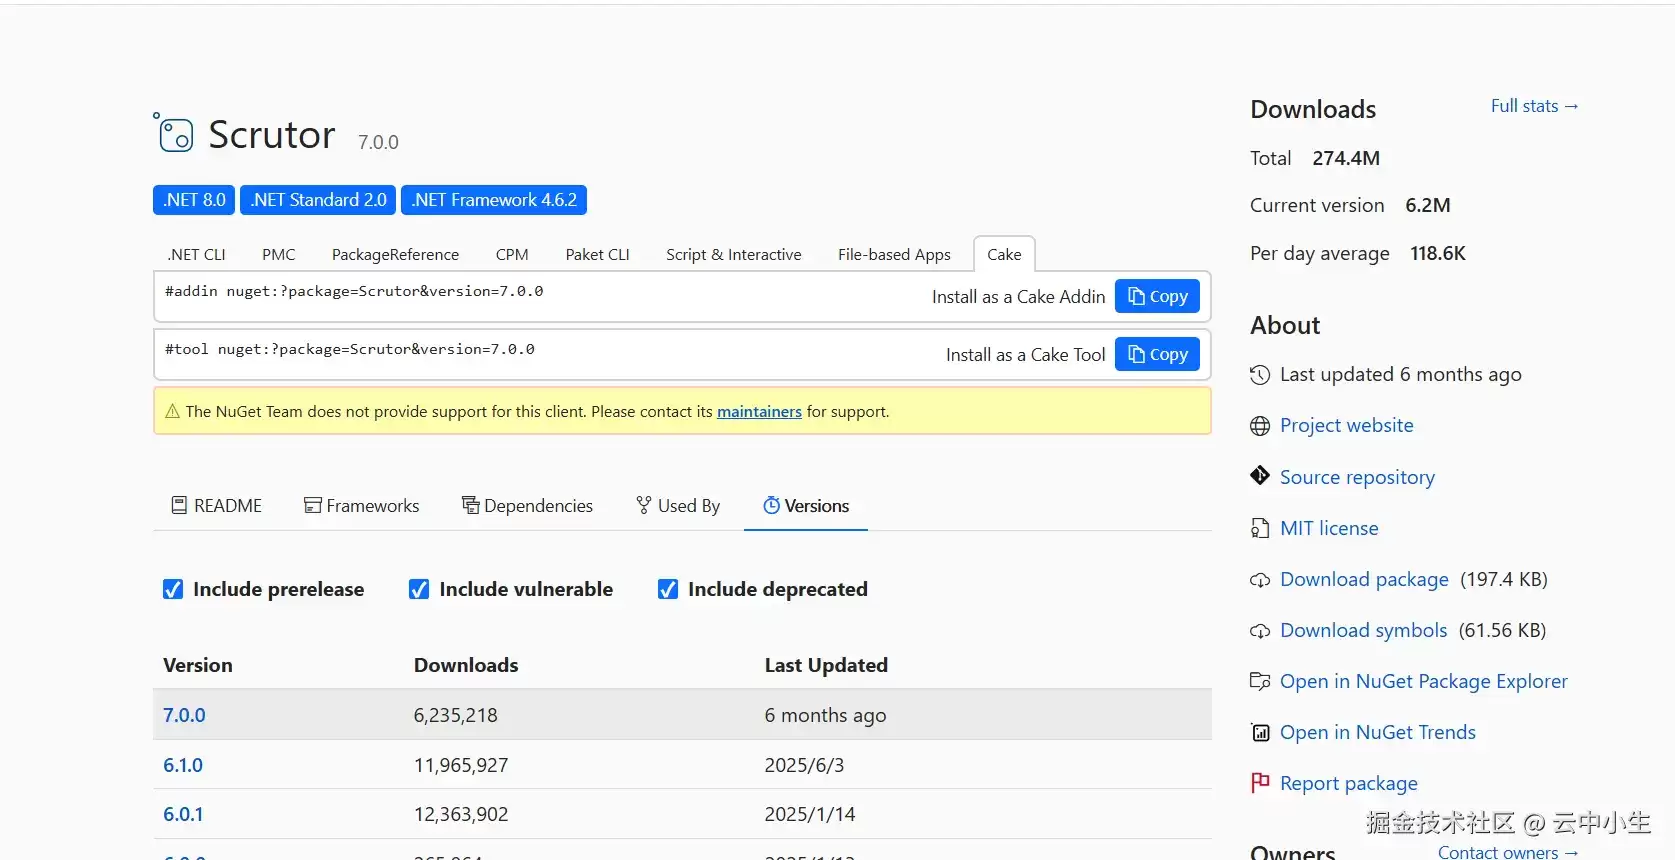Open the Full stats link

1534,106
